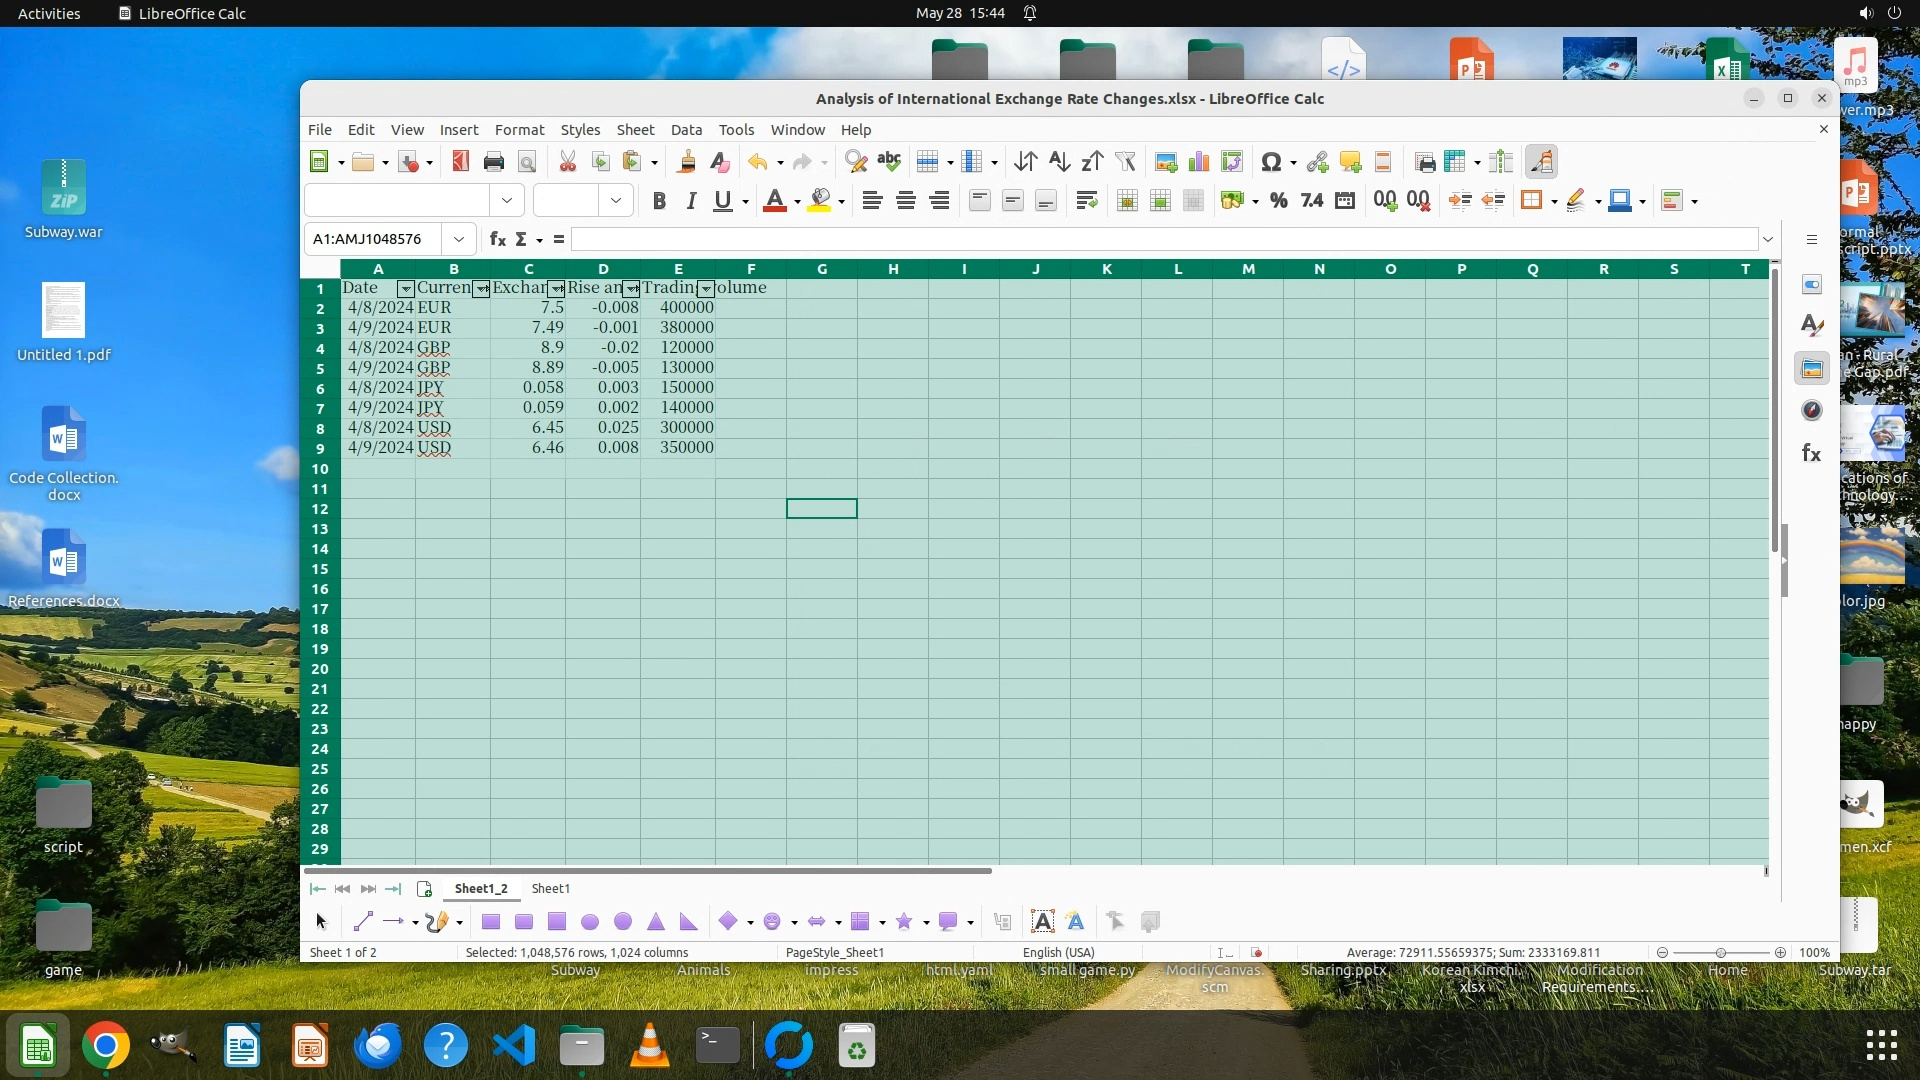The height and width of the screenshot is (1080, 1920).
Task: Open the font name dropdown
Action: (x=506, y=201)
